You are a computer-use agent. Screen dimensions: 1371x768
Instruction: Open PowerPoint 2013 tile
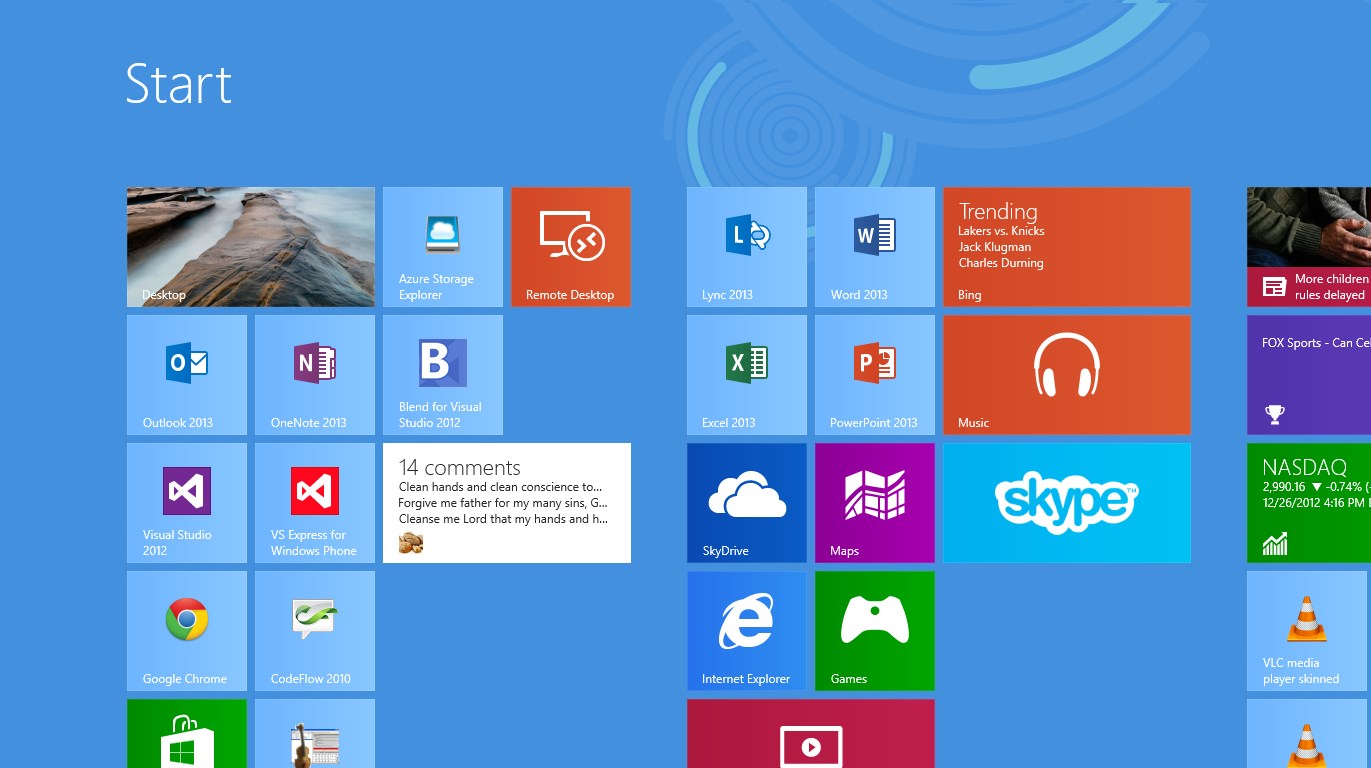coord(875,375)
